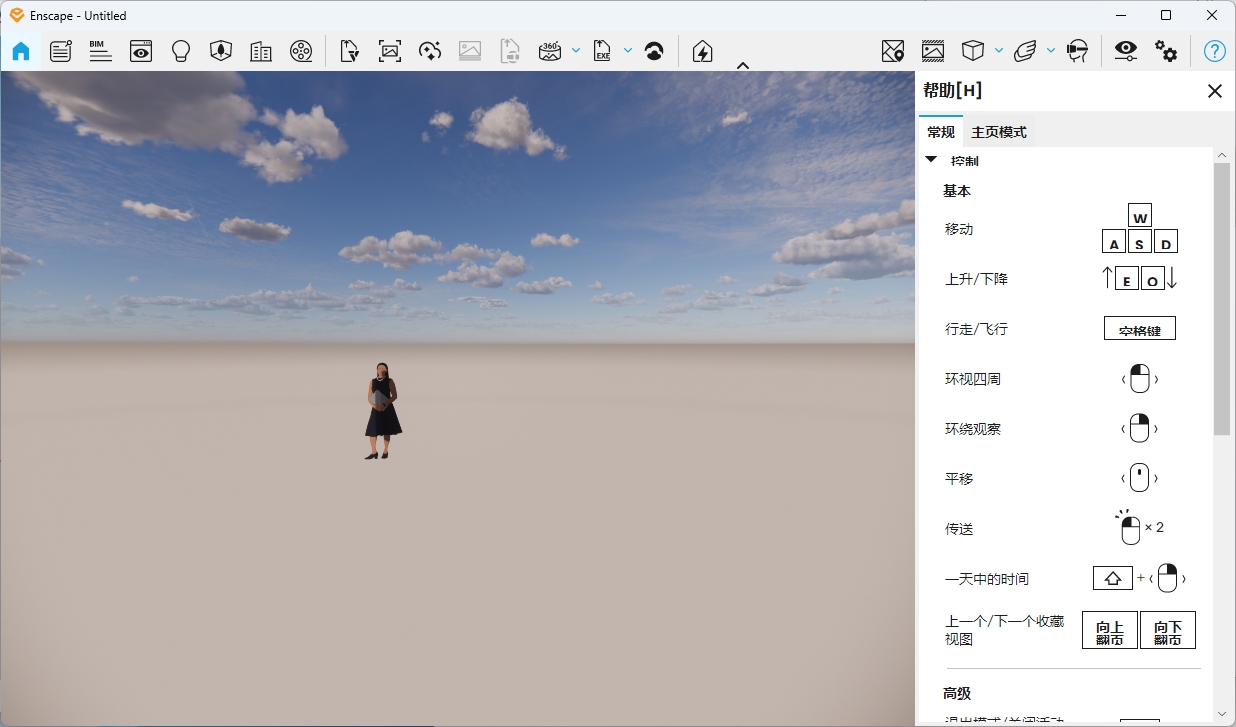
Task: Open the site context map icon
Action: click(x=892, y=51)
